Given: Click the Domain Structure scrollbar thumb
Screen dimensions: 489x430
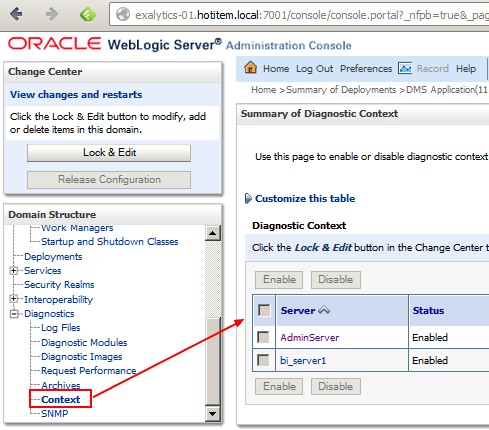Looking at the screenshot, I should point(213,361).
